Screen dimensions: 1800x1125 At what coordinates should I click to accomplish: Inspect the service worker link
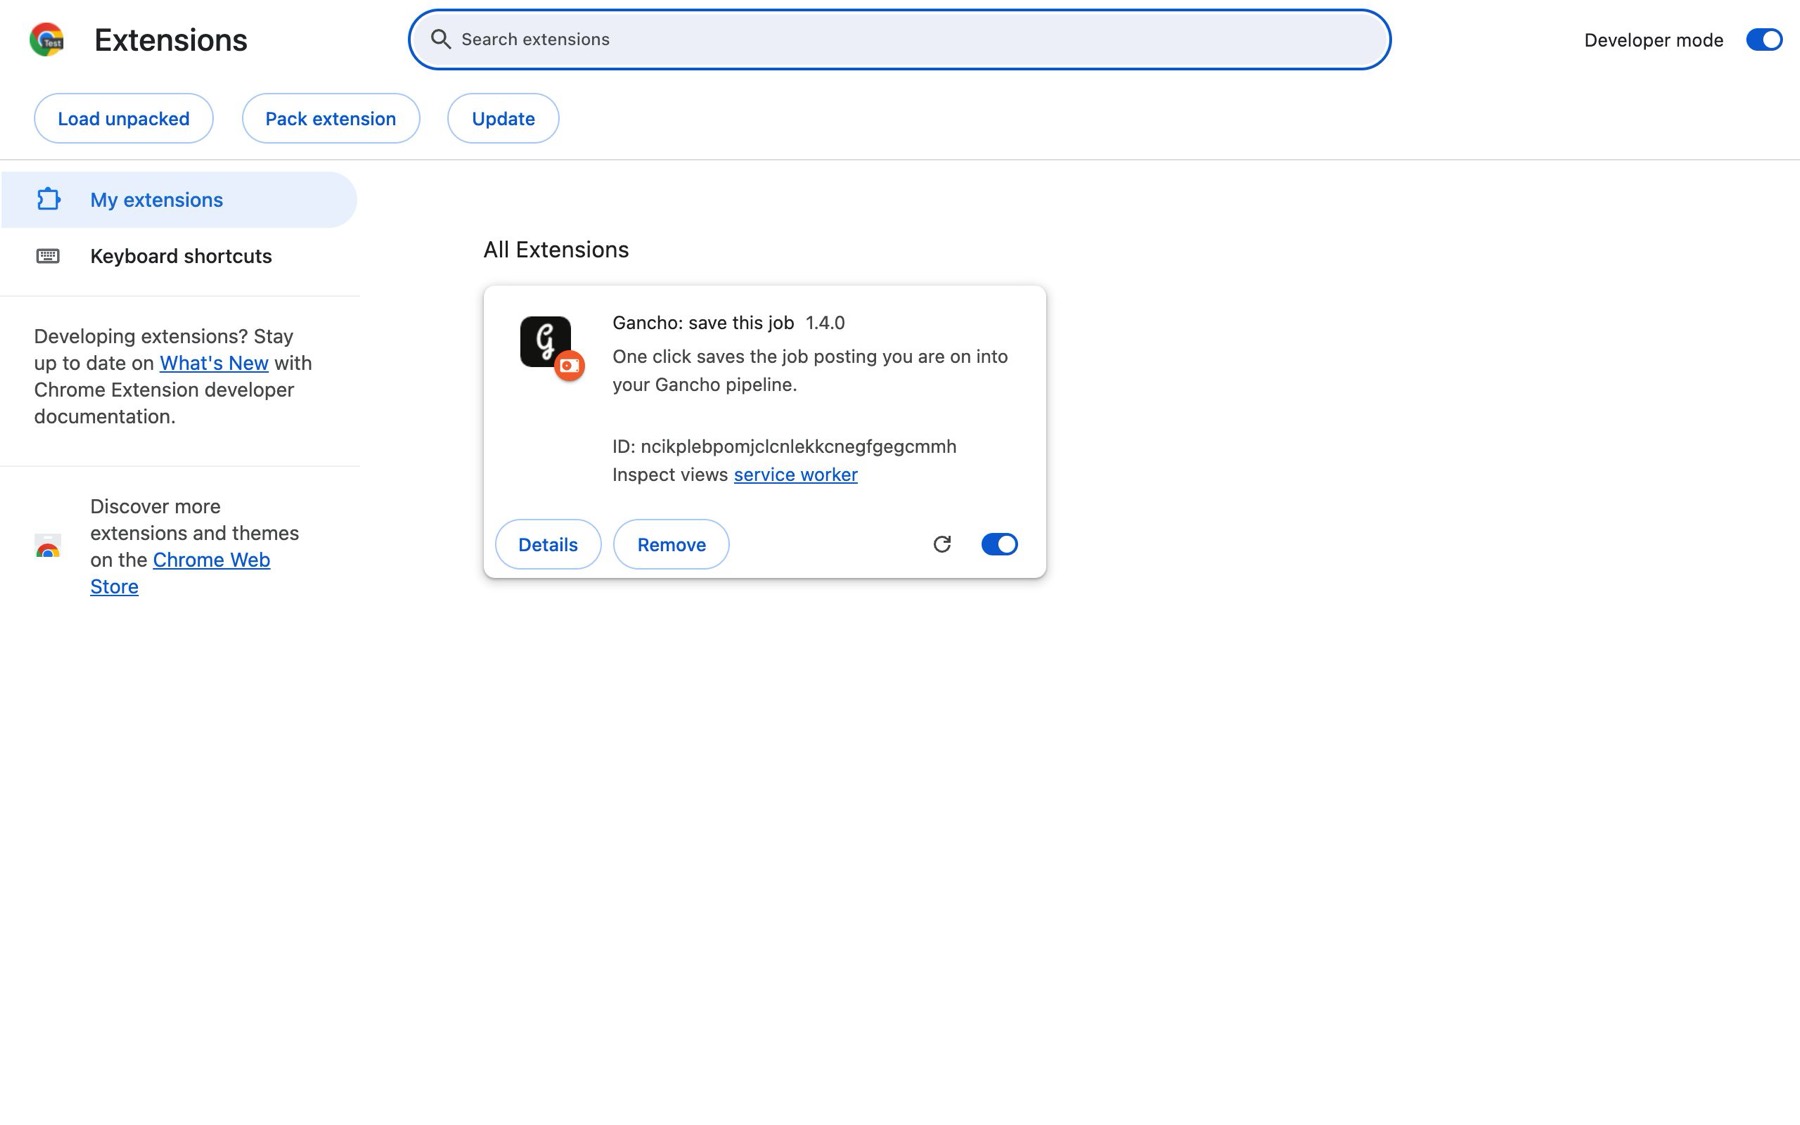pos(795,475)
